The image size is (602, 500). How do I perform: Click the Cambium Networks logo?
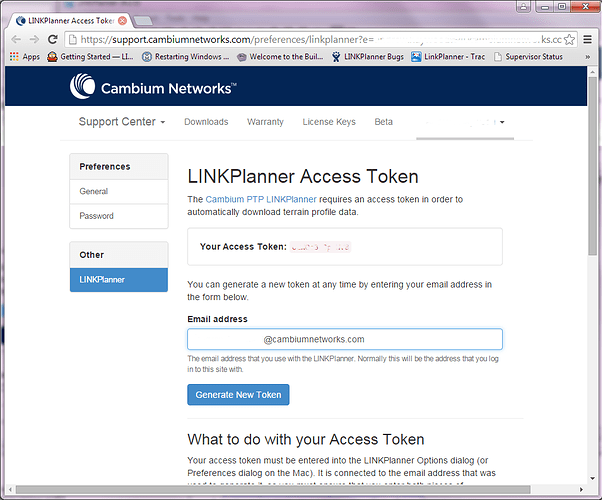(x=153, y=86)
